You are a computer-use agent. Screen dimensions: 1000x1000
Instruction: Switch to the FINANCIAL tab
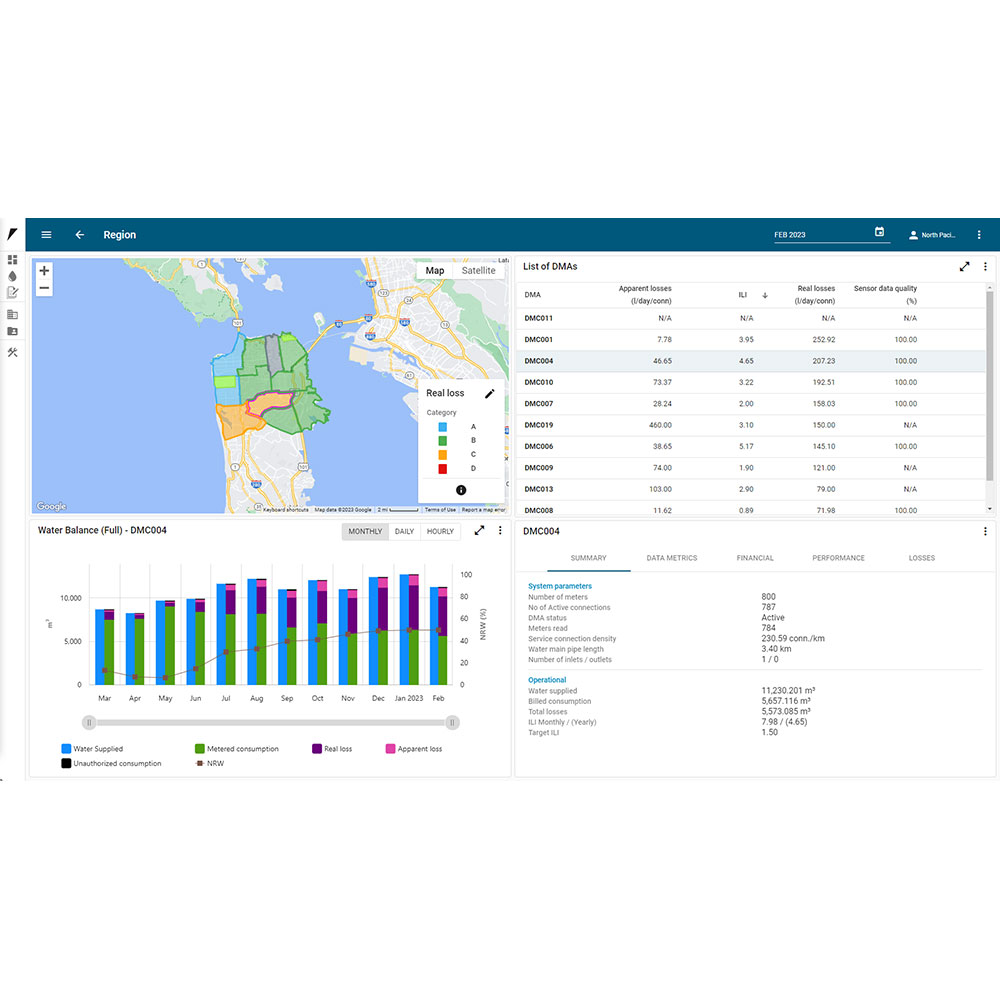[755, 558]
